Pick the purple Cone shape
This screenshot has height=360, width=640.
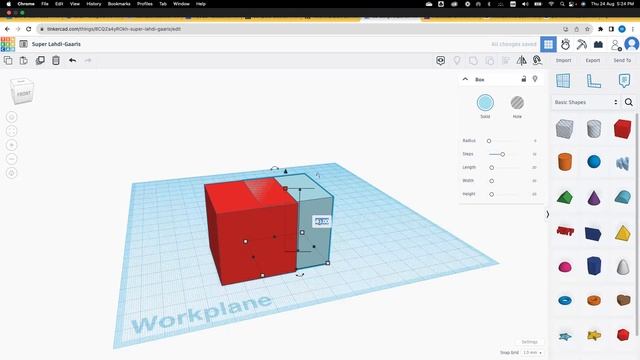[x=594, y=198]
